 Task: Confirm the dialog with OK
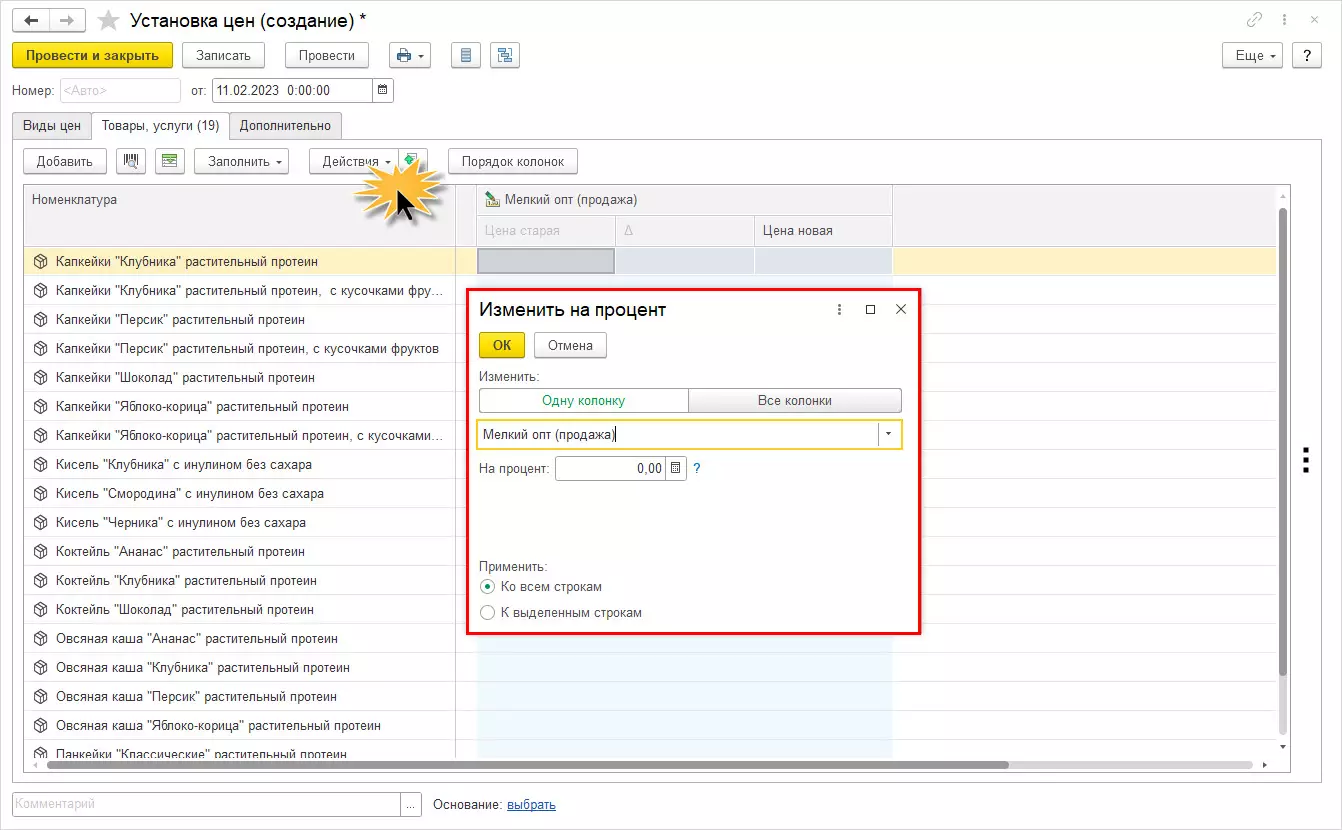pyautogui.click(x=502, y=345)
